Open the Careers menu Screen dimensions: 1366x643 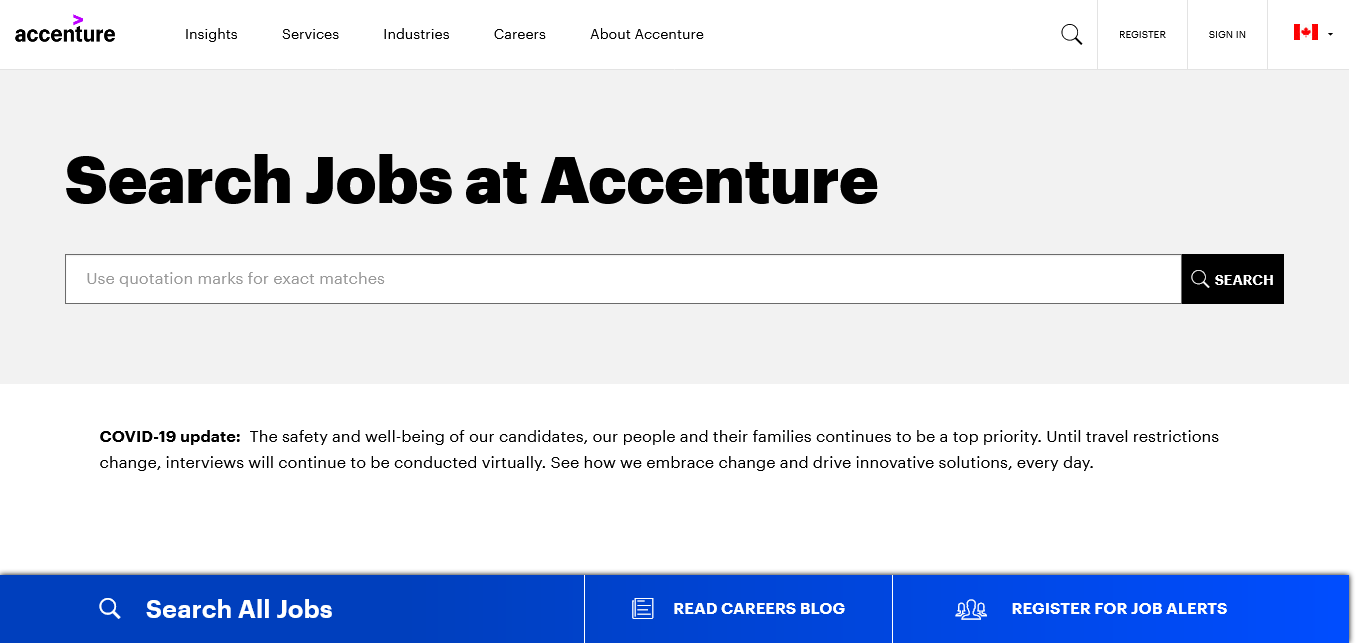[x=520, y=35]
